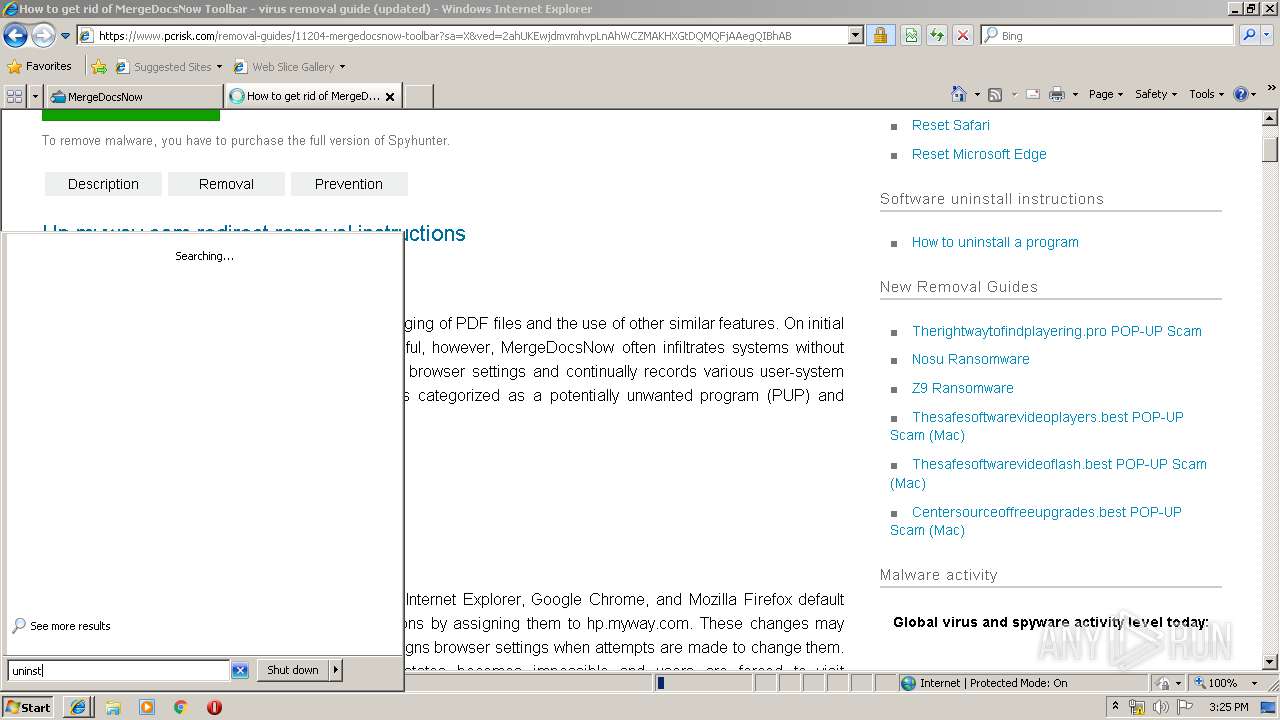The height and width of the screenshot is (720, 1280).
Task: Open the Thesafesoftwarevideoplayers.best POP-UP Scam link
Action: coord(1037,426)
